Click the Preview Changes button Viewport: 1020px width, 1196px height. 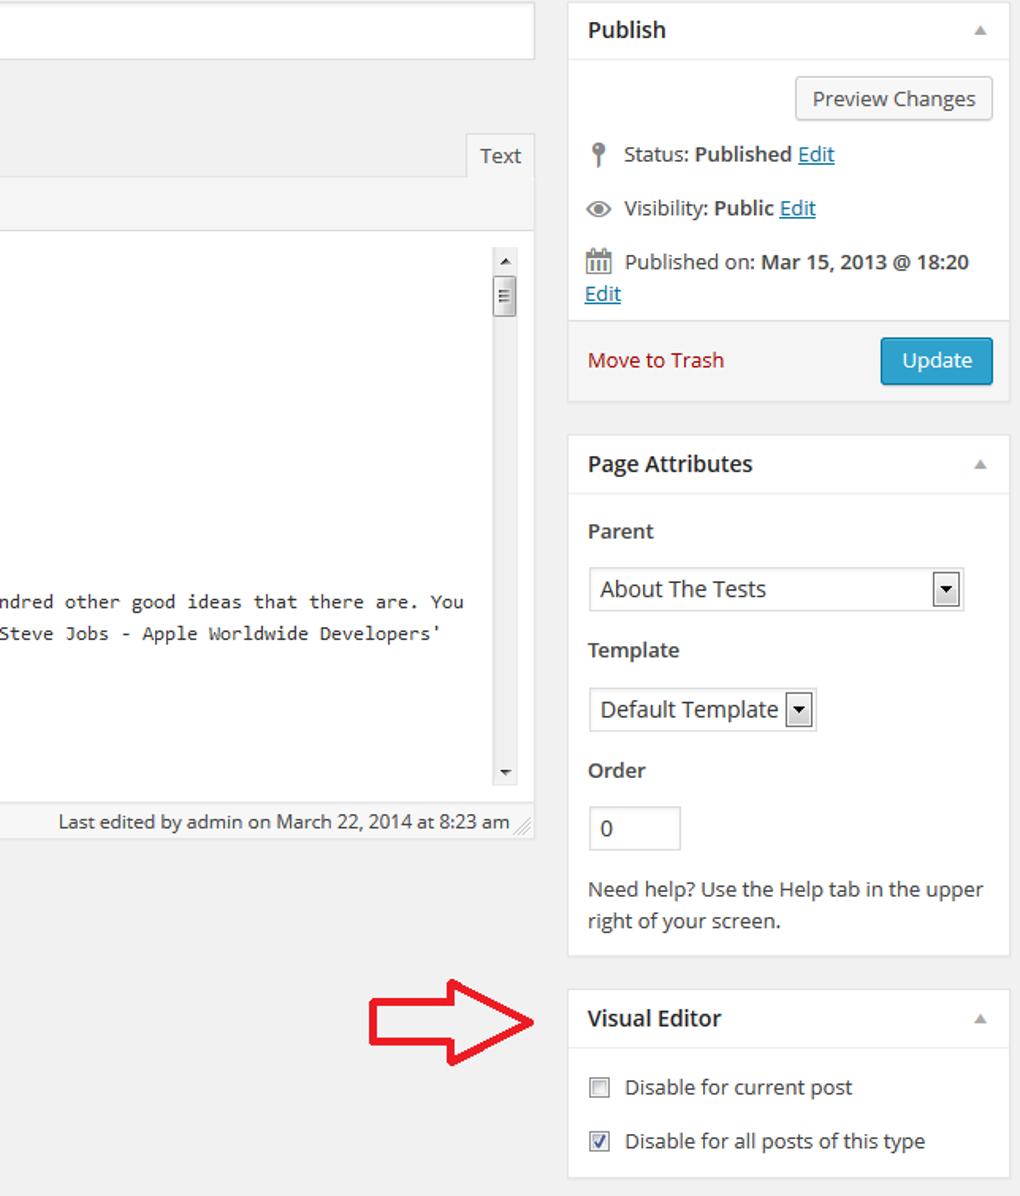[x=893, y=98]
